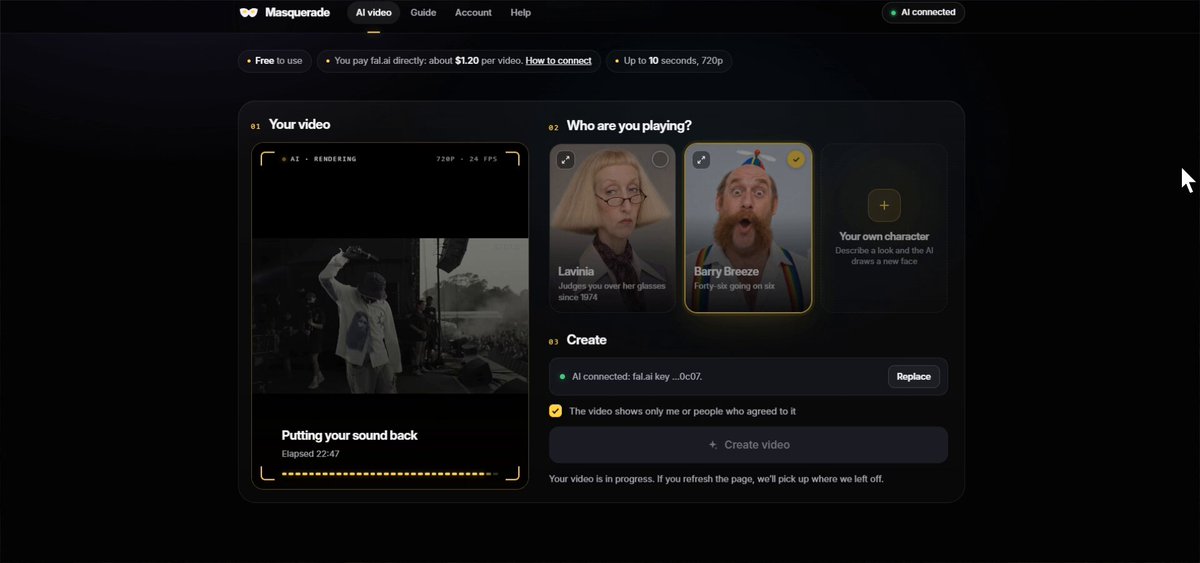Expand Barry Breeze preview with arrows icon
This screenshot has width=1200, height=563.
pyautogui.click(x=701, y=159)
